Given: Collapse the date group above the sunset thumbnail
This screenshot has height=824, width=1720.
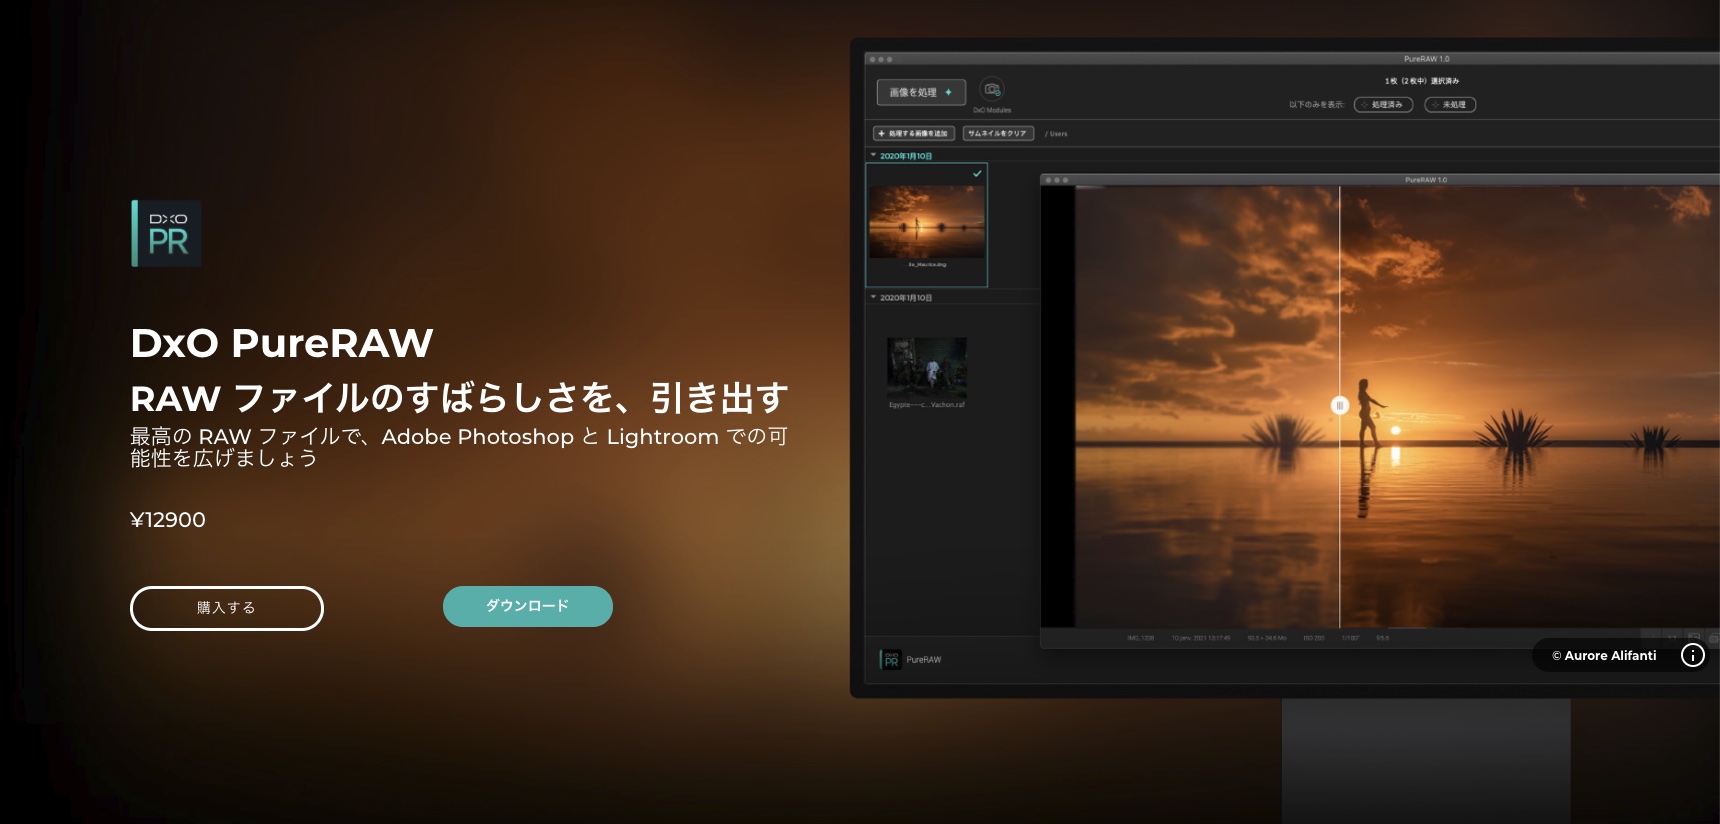Looking at the screenshot, I should (873, 156).
